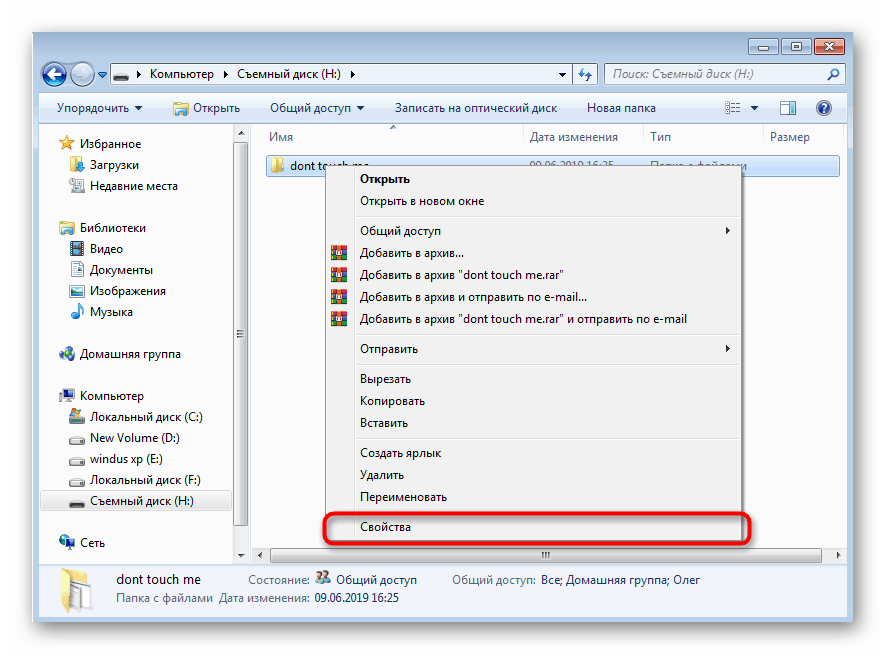Open view options dropdown arrow

point(754,108)
